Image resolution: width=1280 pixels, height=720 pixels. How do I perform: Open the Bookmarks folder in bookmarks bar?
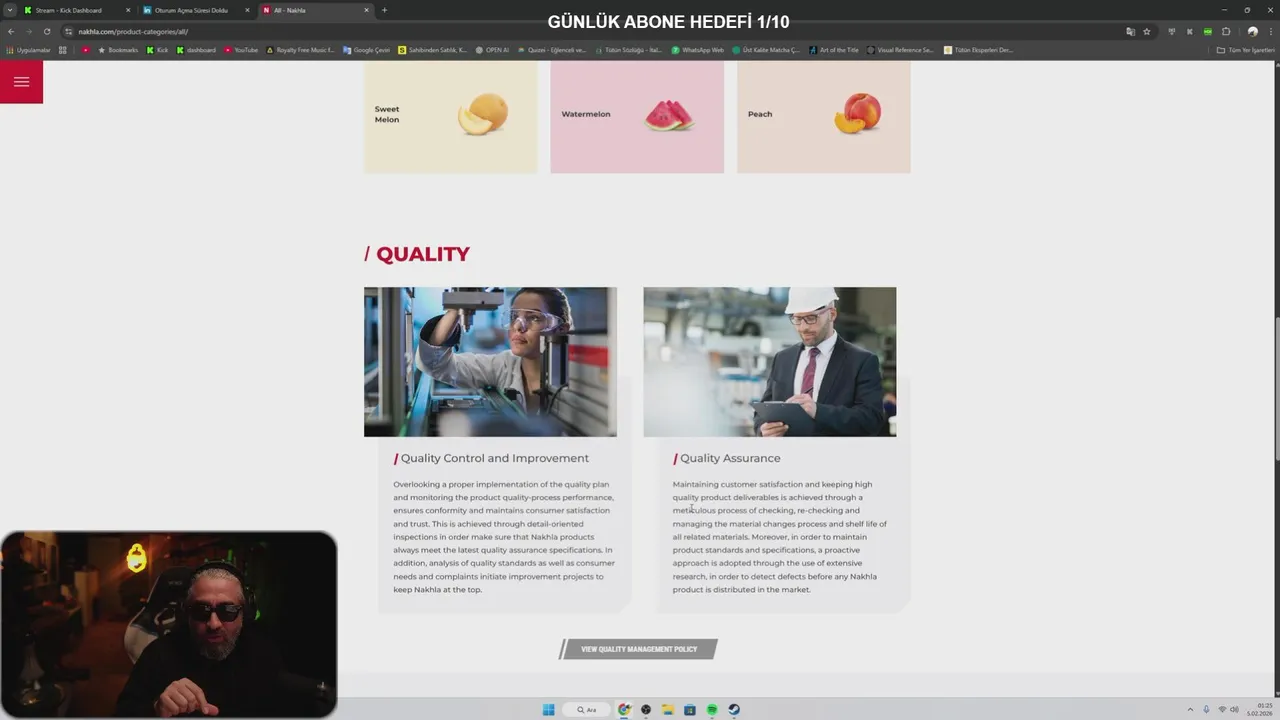coord(118,50)
